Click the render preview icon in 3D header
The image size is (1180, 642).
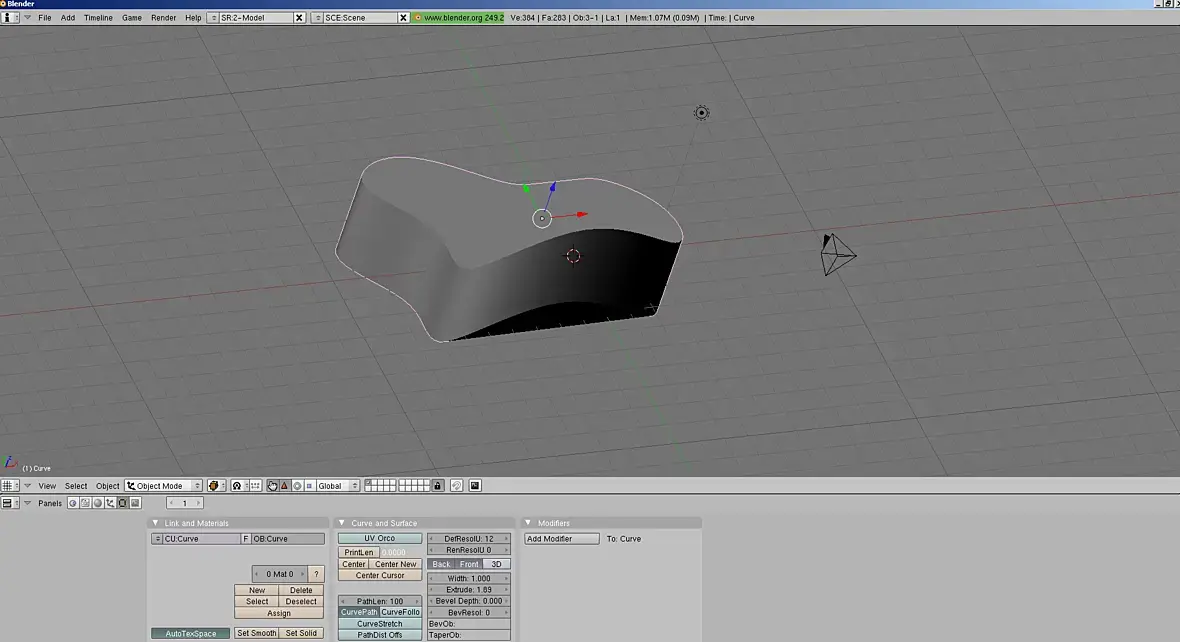[475, 486]
